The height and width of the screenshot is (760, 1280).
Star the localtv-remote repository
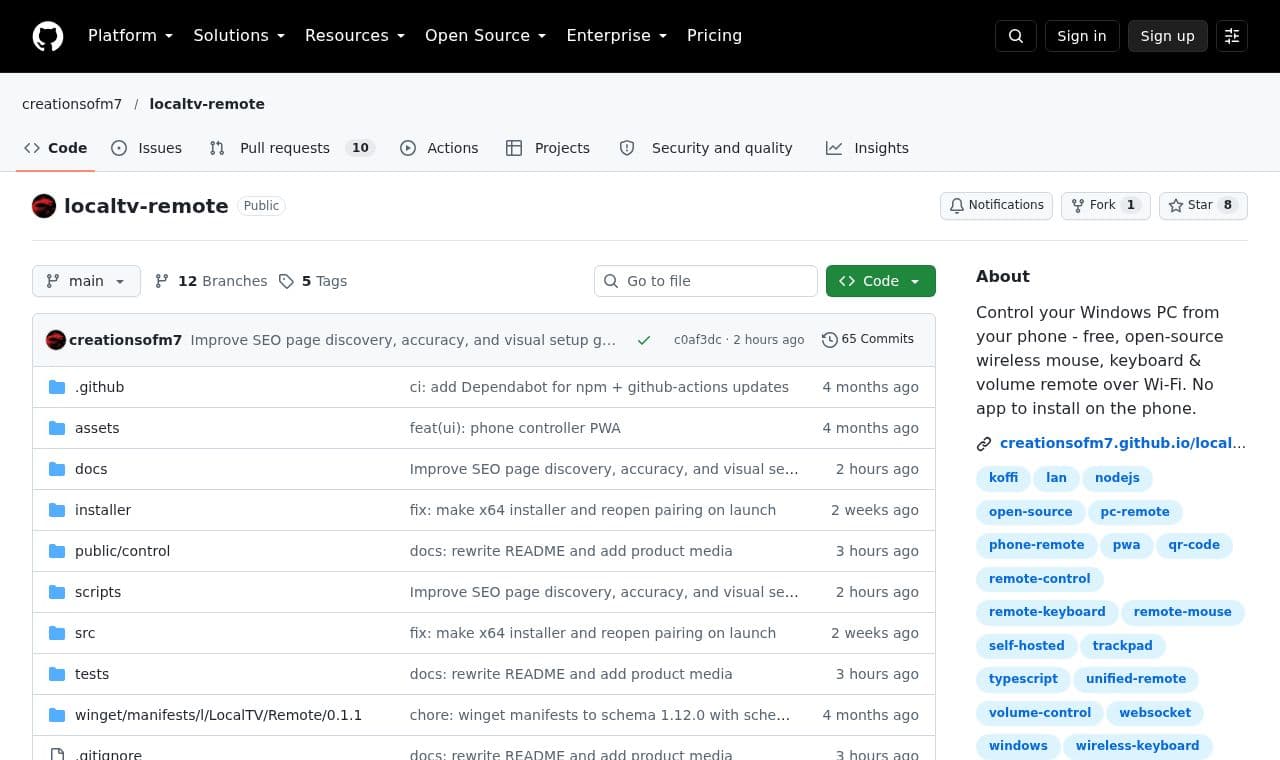[x=1203, y=205]
